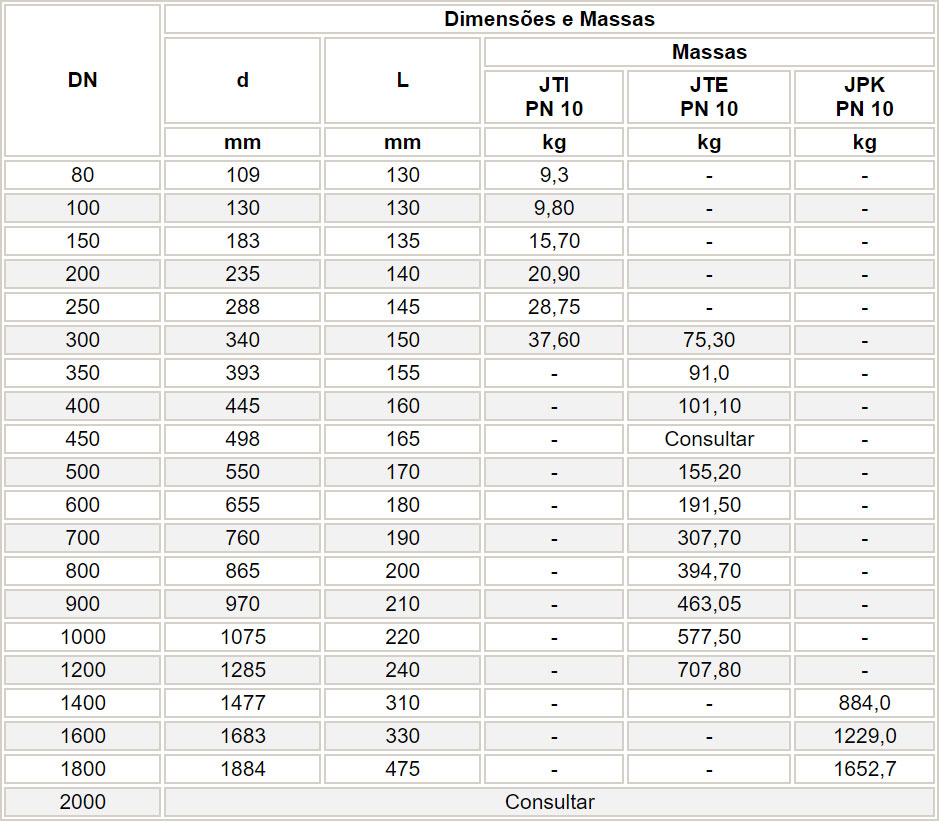Click the d value '760'
Viewport: 939px width, 821px height.
(243, 537)
